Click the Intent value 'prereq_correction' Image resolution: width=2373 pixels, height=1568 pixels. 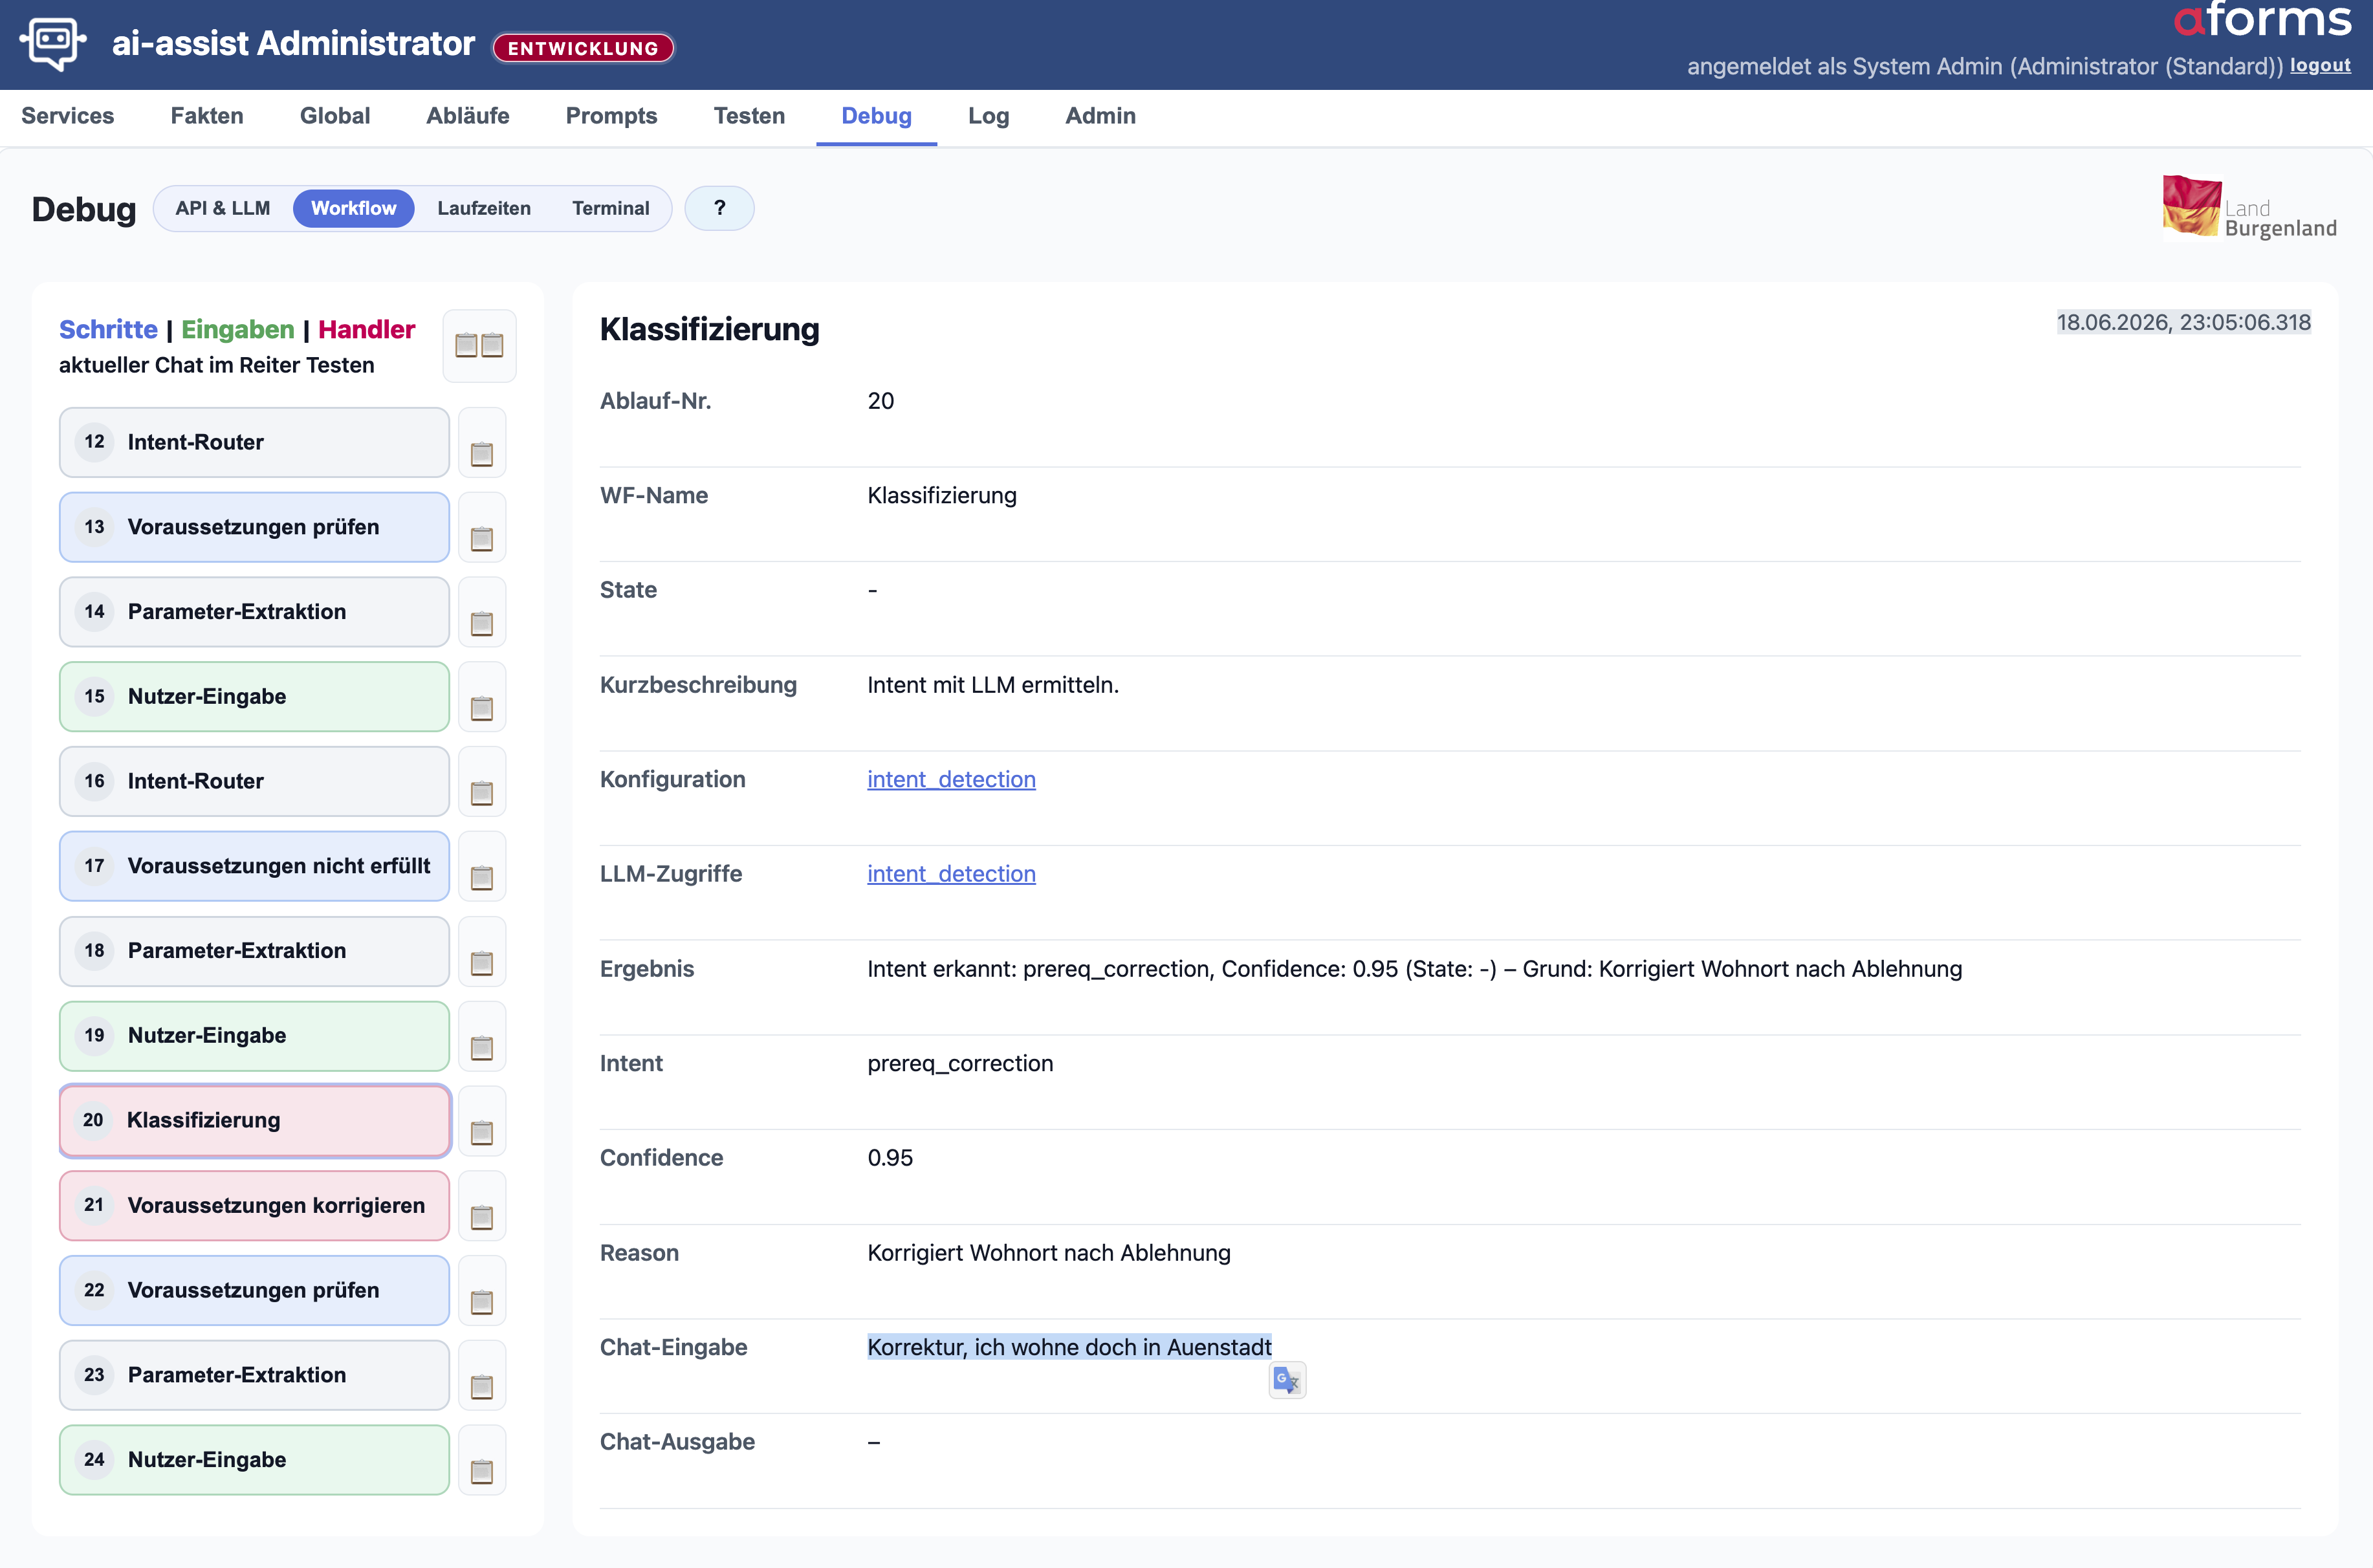coord(960,1064)
